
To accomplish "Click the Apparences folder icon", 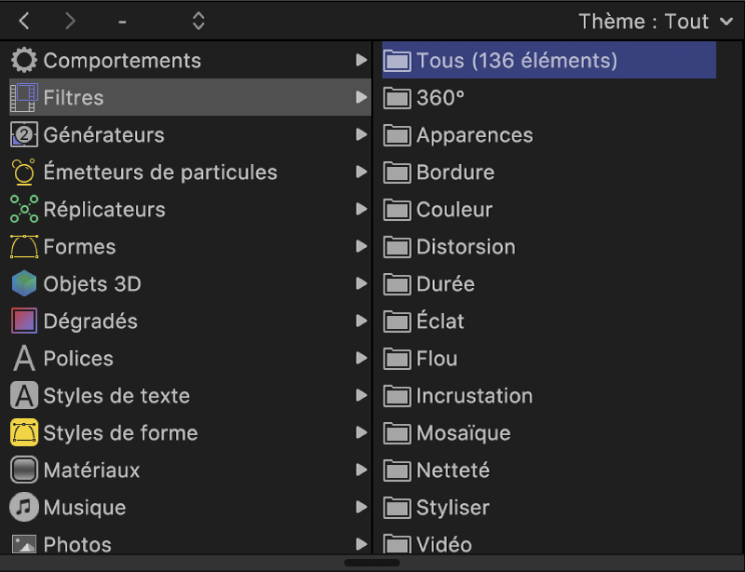I will (397, 135).
